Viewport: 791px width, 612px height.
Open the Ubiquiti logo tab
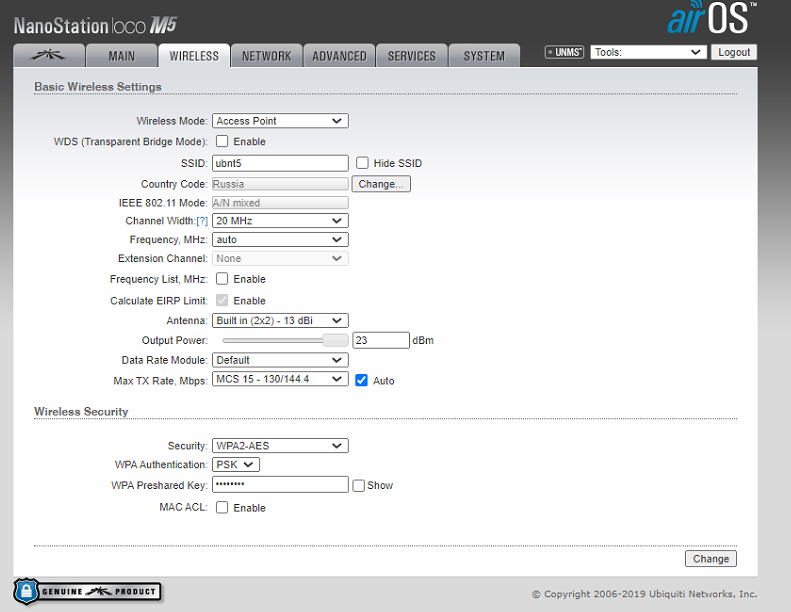click(x=49, y=55)
